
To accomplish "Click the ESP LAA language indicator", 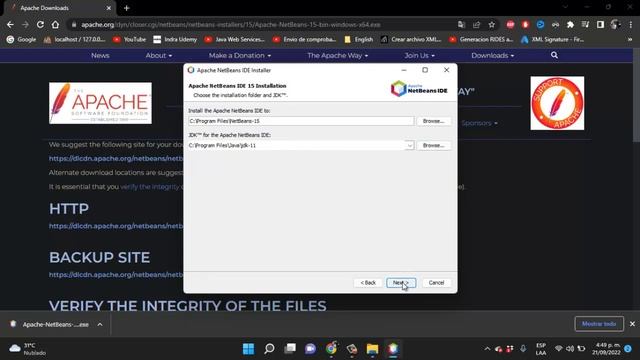I will [x=541, y=349].
